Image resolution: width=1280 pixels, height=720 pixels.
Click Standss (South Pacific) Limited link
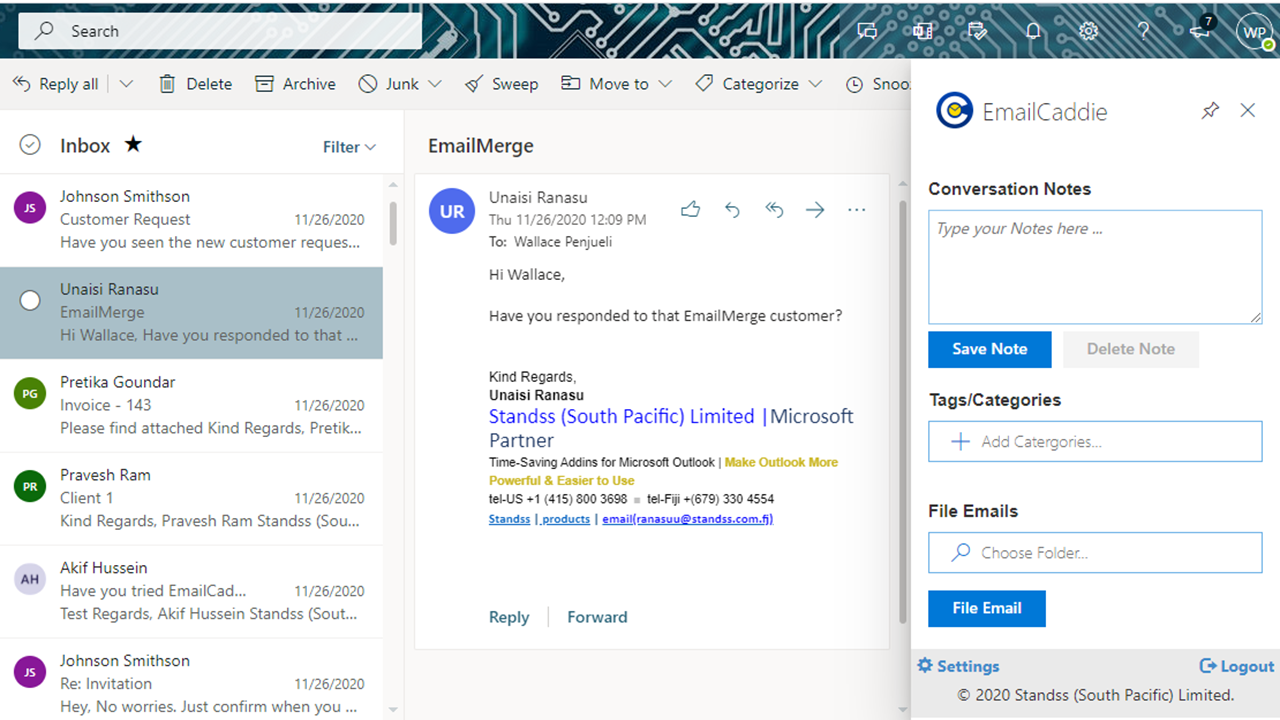click(622, 416)
